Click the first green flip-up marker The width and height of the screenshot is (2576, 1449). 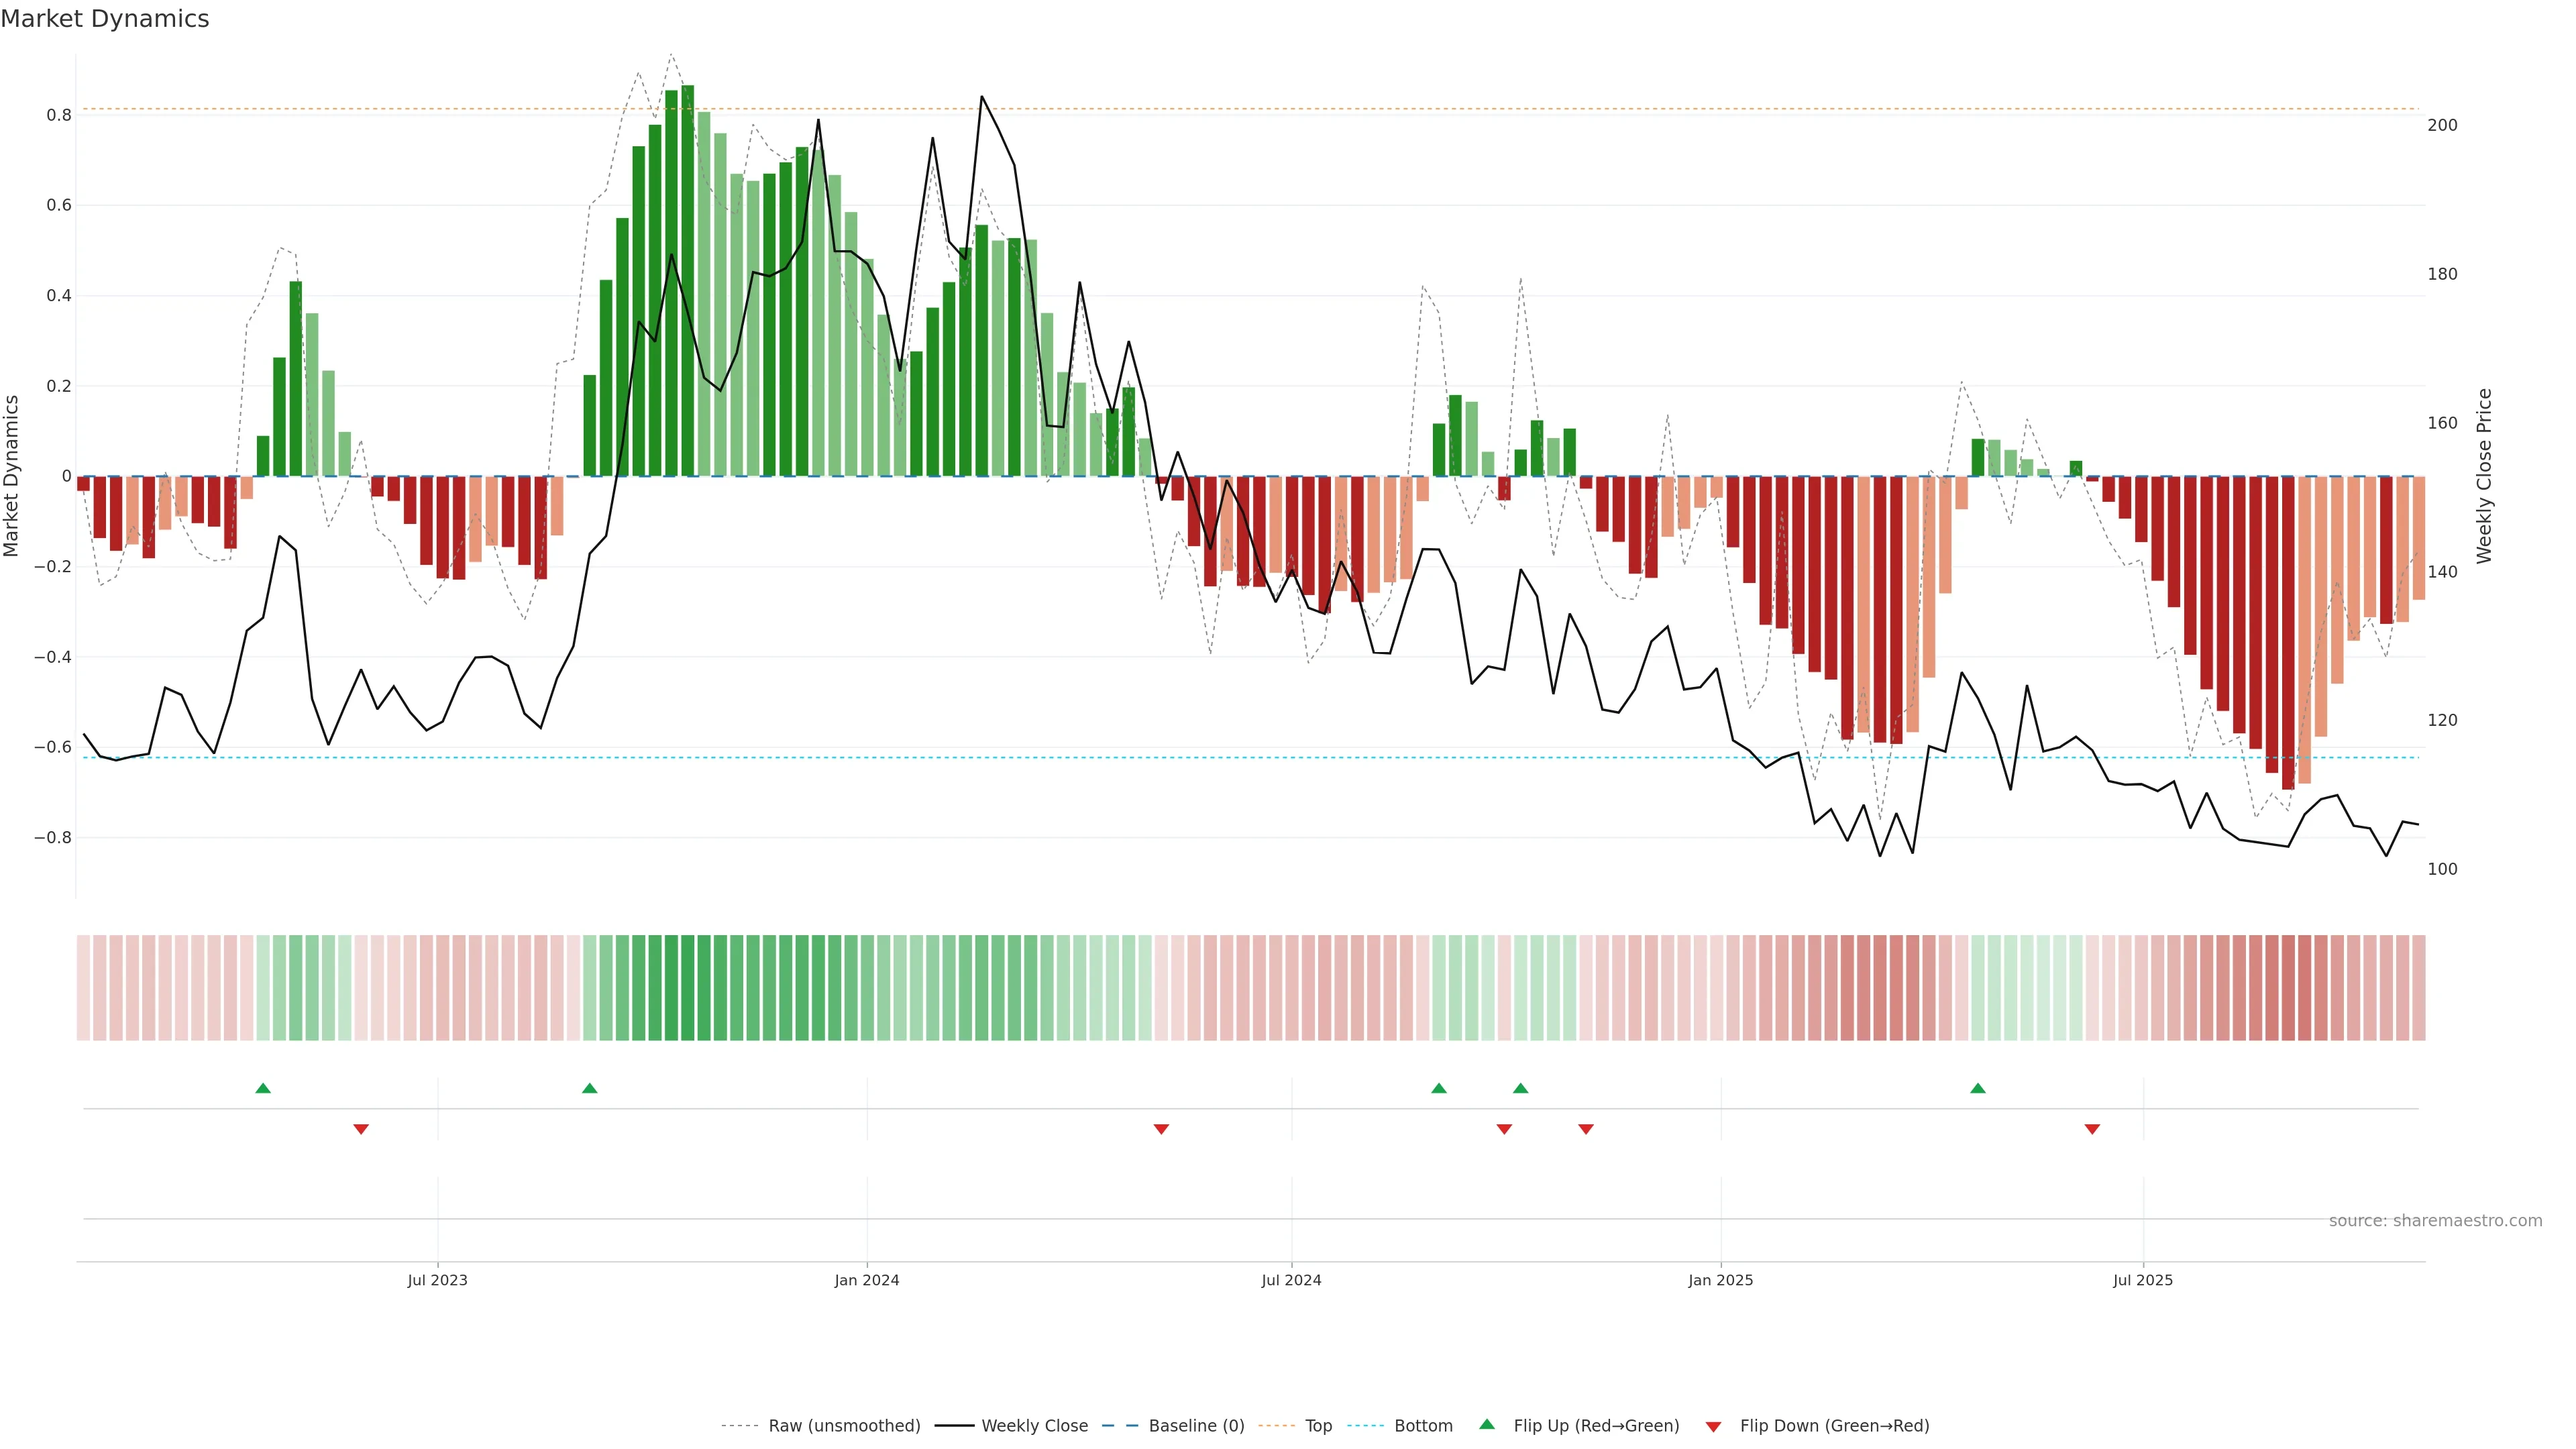(263, 1088)
